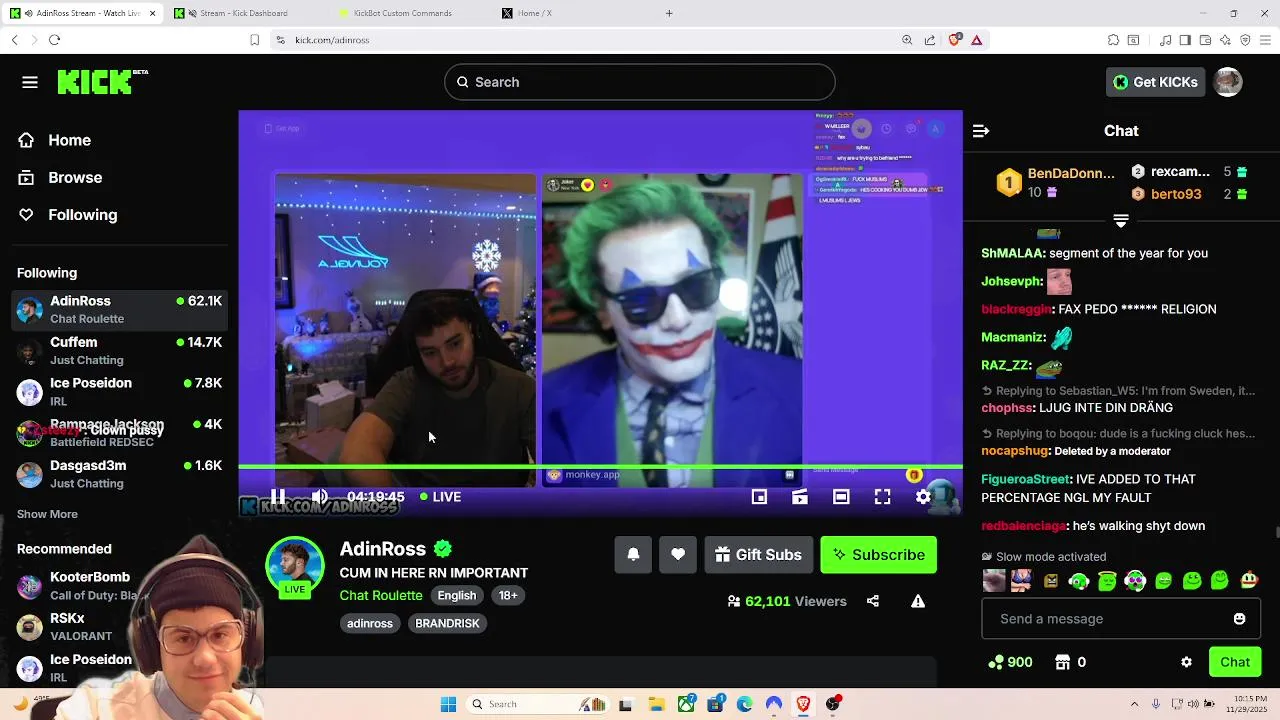The image size is (1280, 720).
Task: Toggle the browser sidebar panel
Action: 1185,40
